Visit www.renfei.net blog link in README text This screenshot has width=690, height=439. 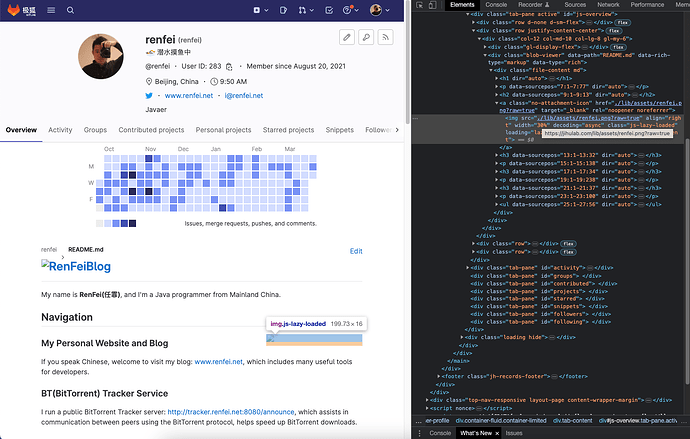click(219, 362)
